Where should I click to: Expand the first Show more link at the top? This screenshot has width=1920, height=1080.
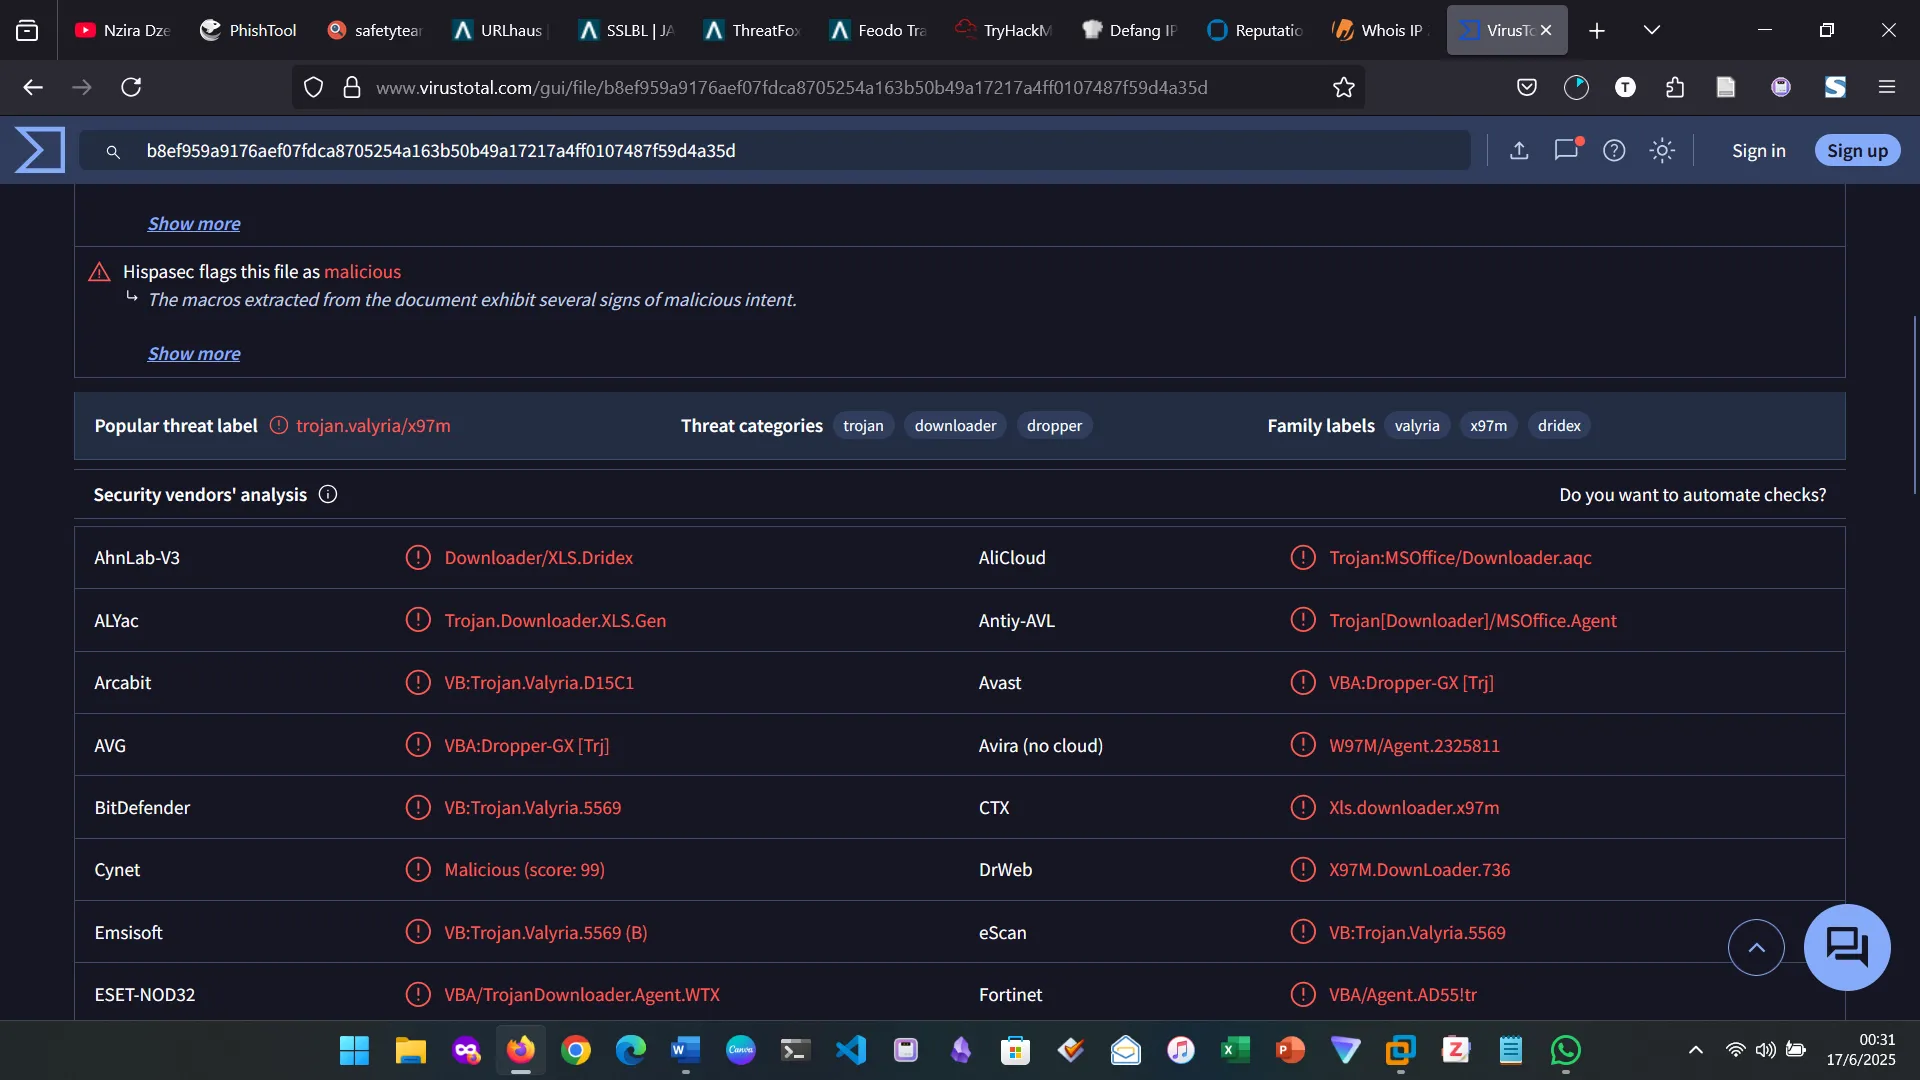[x=194, y=223]
